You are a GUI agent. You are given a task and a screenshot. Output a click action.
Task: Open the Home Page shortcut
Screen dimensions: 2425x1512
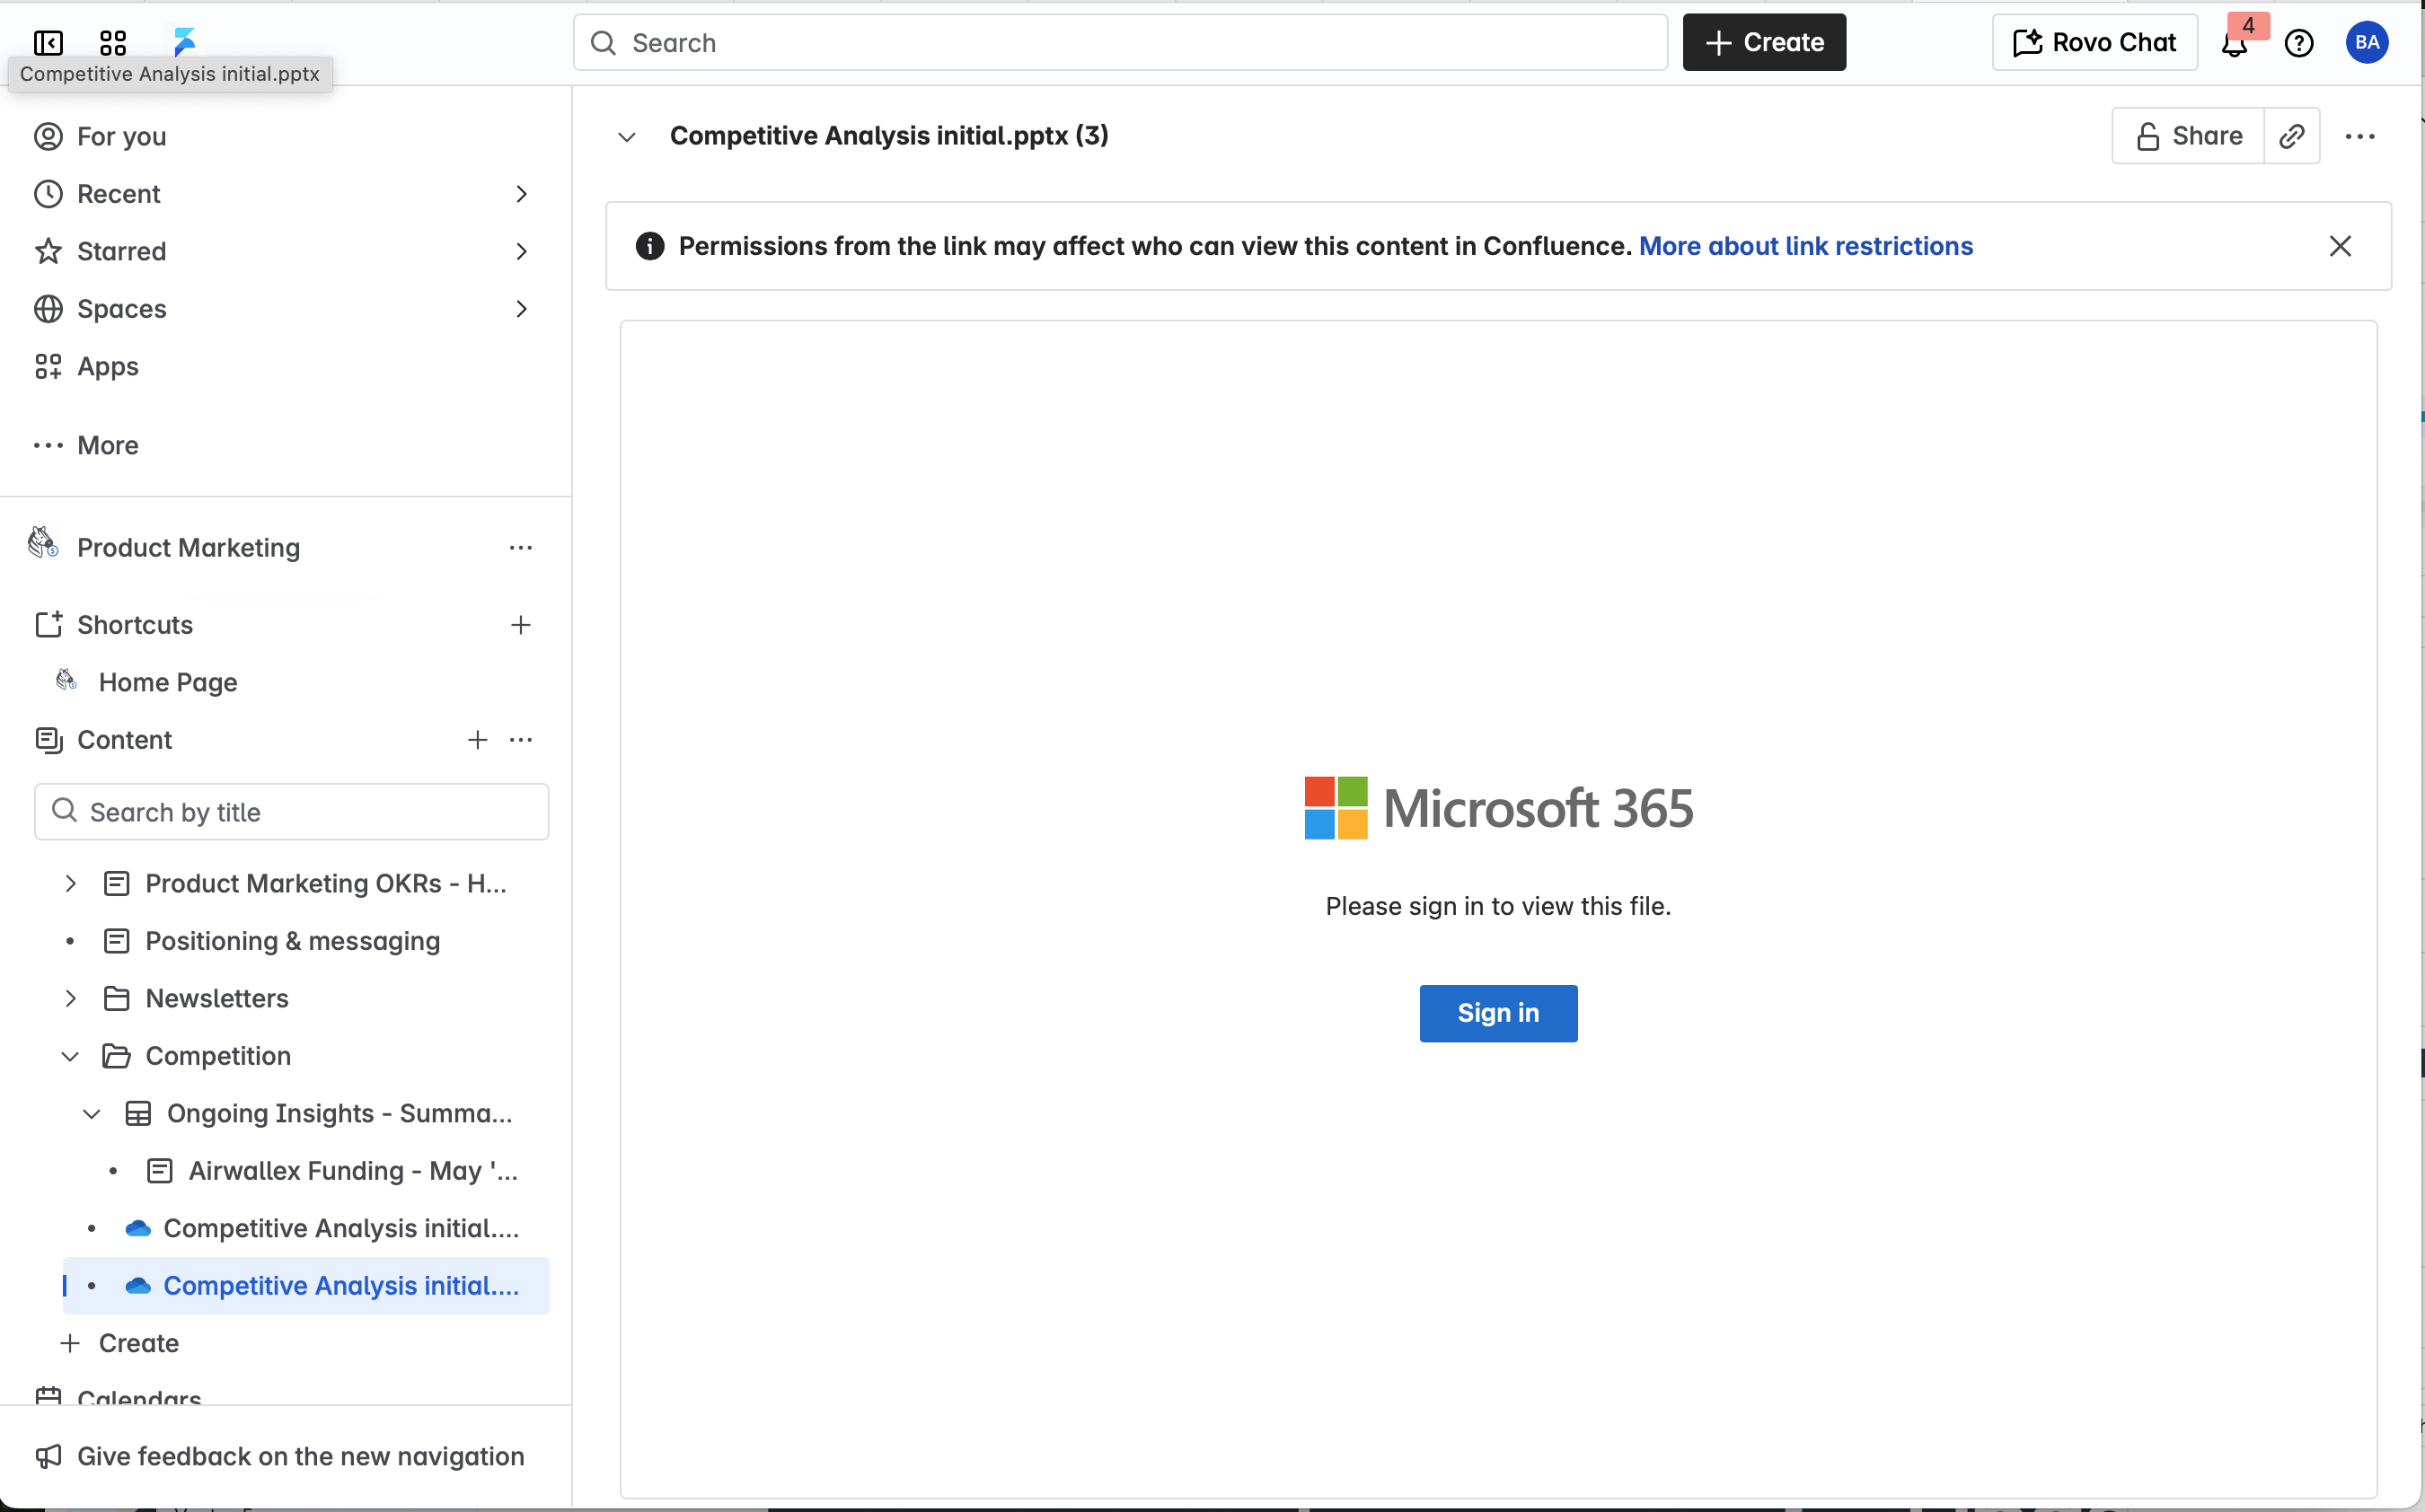coord(168,682)
